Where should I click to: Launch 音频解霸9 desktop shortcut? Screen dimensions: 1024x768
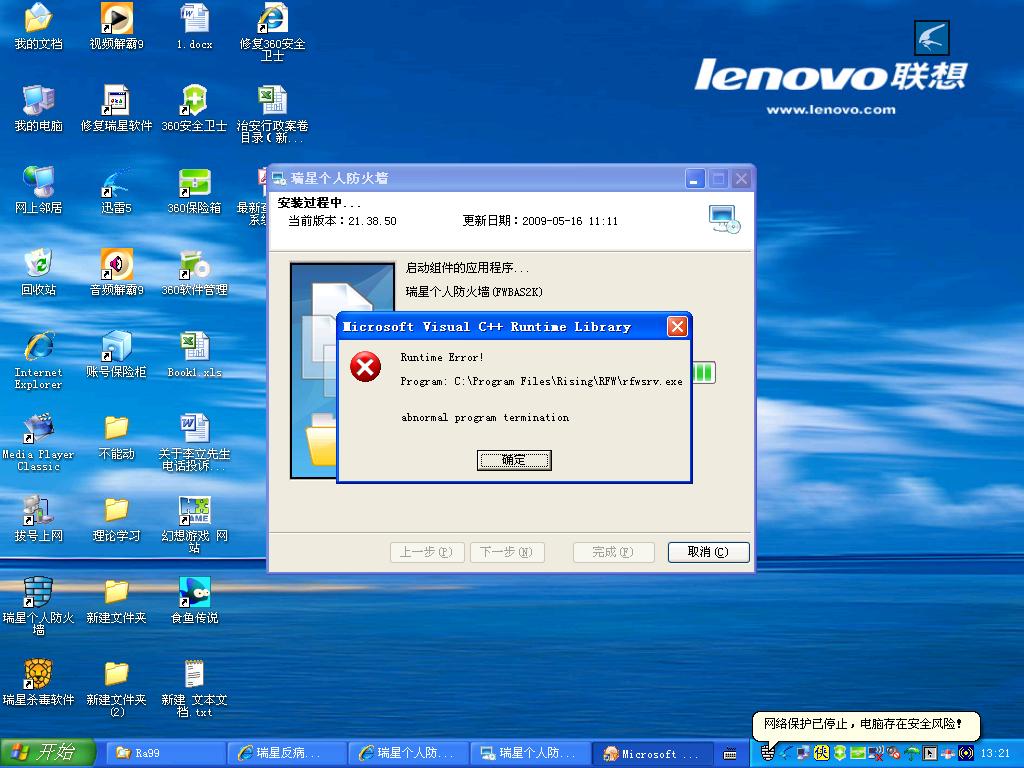point(116,272)
